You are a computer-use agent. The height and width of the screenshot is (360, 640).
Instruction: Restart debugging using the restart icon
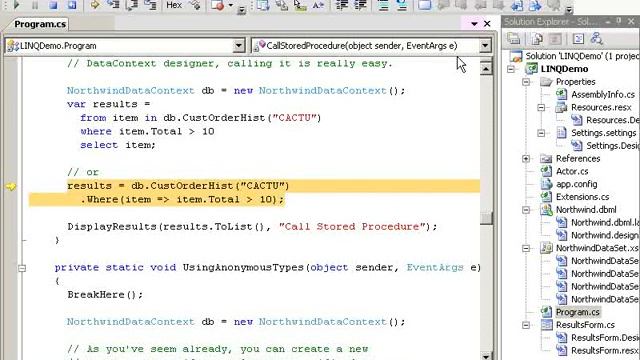click(72, 5)
